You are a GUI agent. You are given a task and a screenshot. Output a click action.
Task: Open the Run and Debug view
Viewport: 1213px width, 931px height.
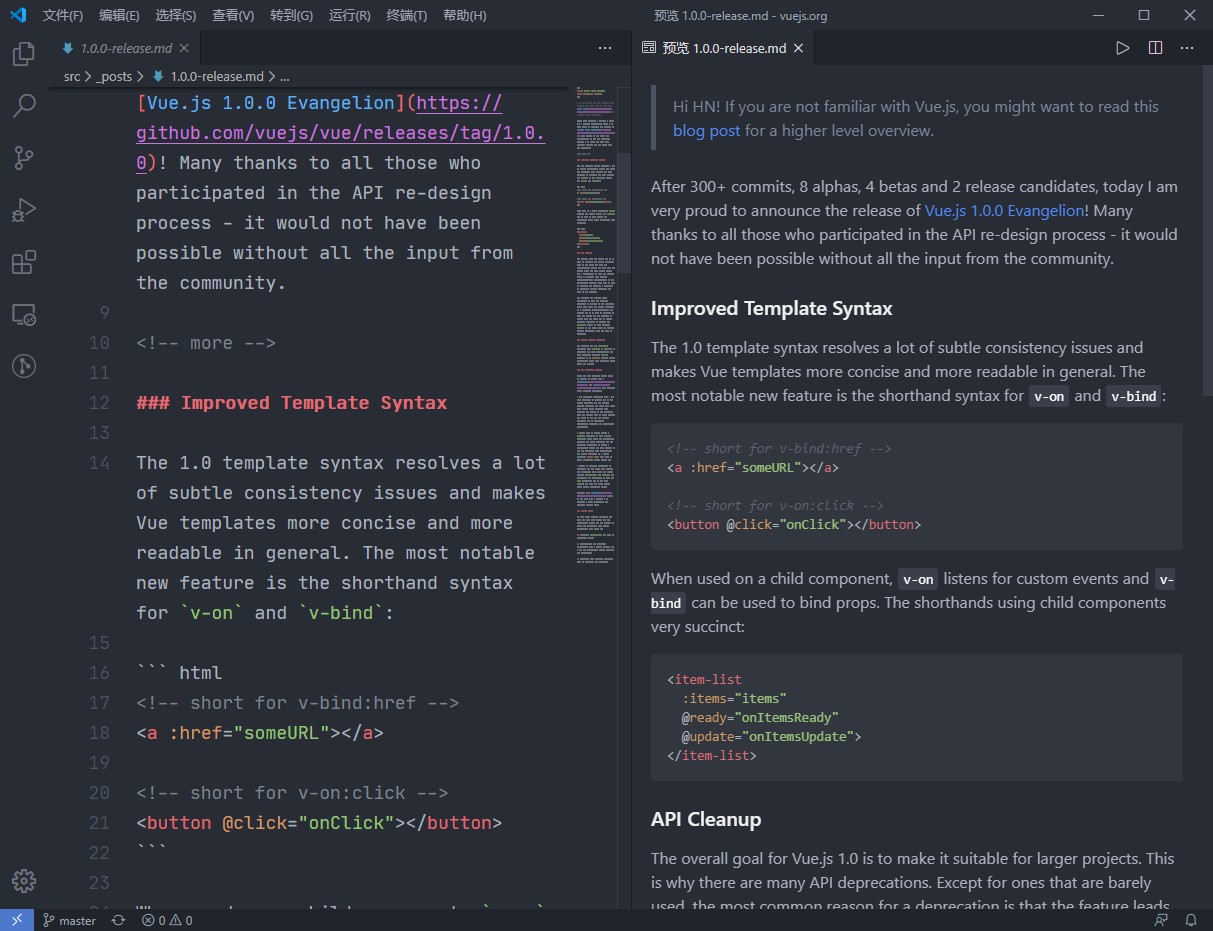[24, 209]
